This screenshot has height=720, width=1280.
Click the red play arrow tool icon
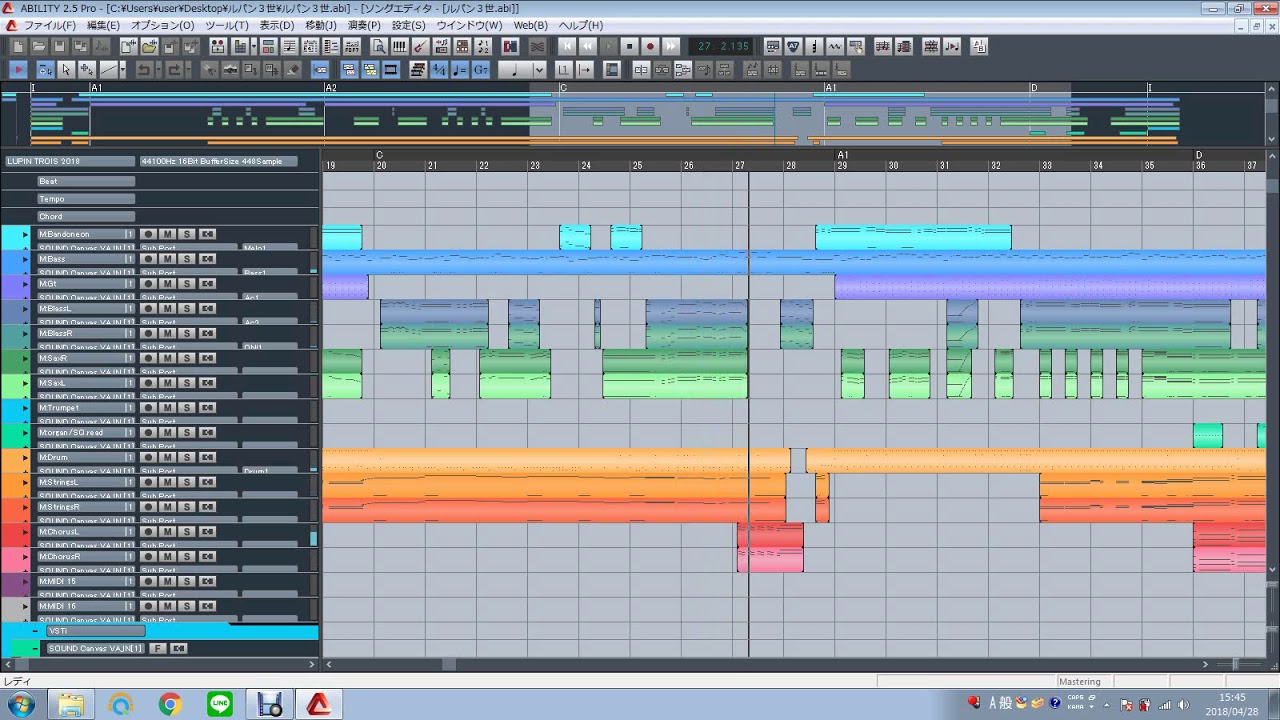18,69
